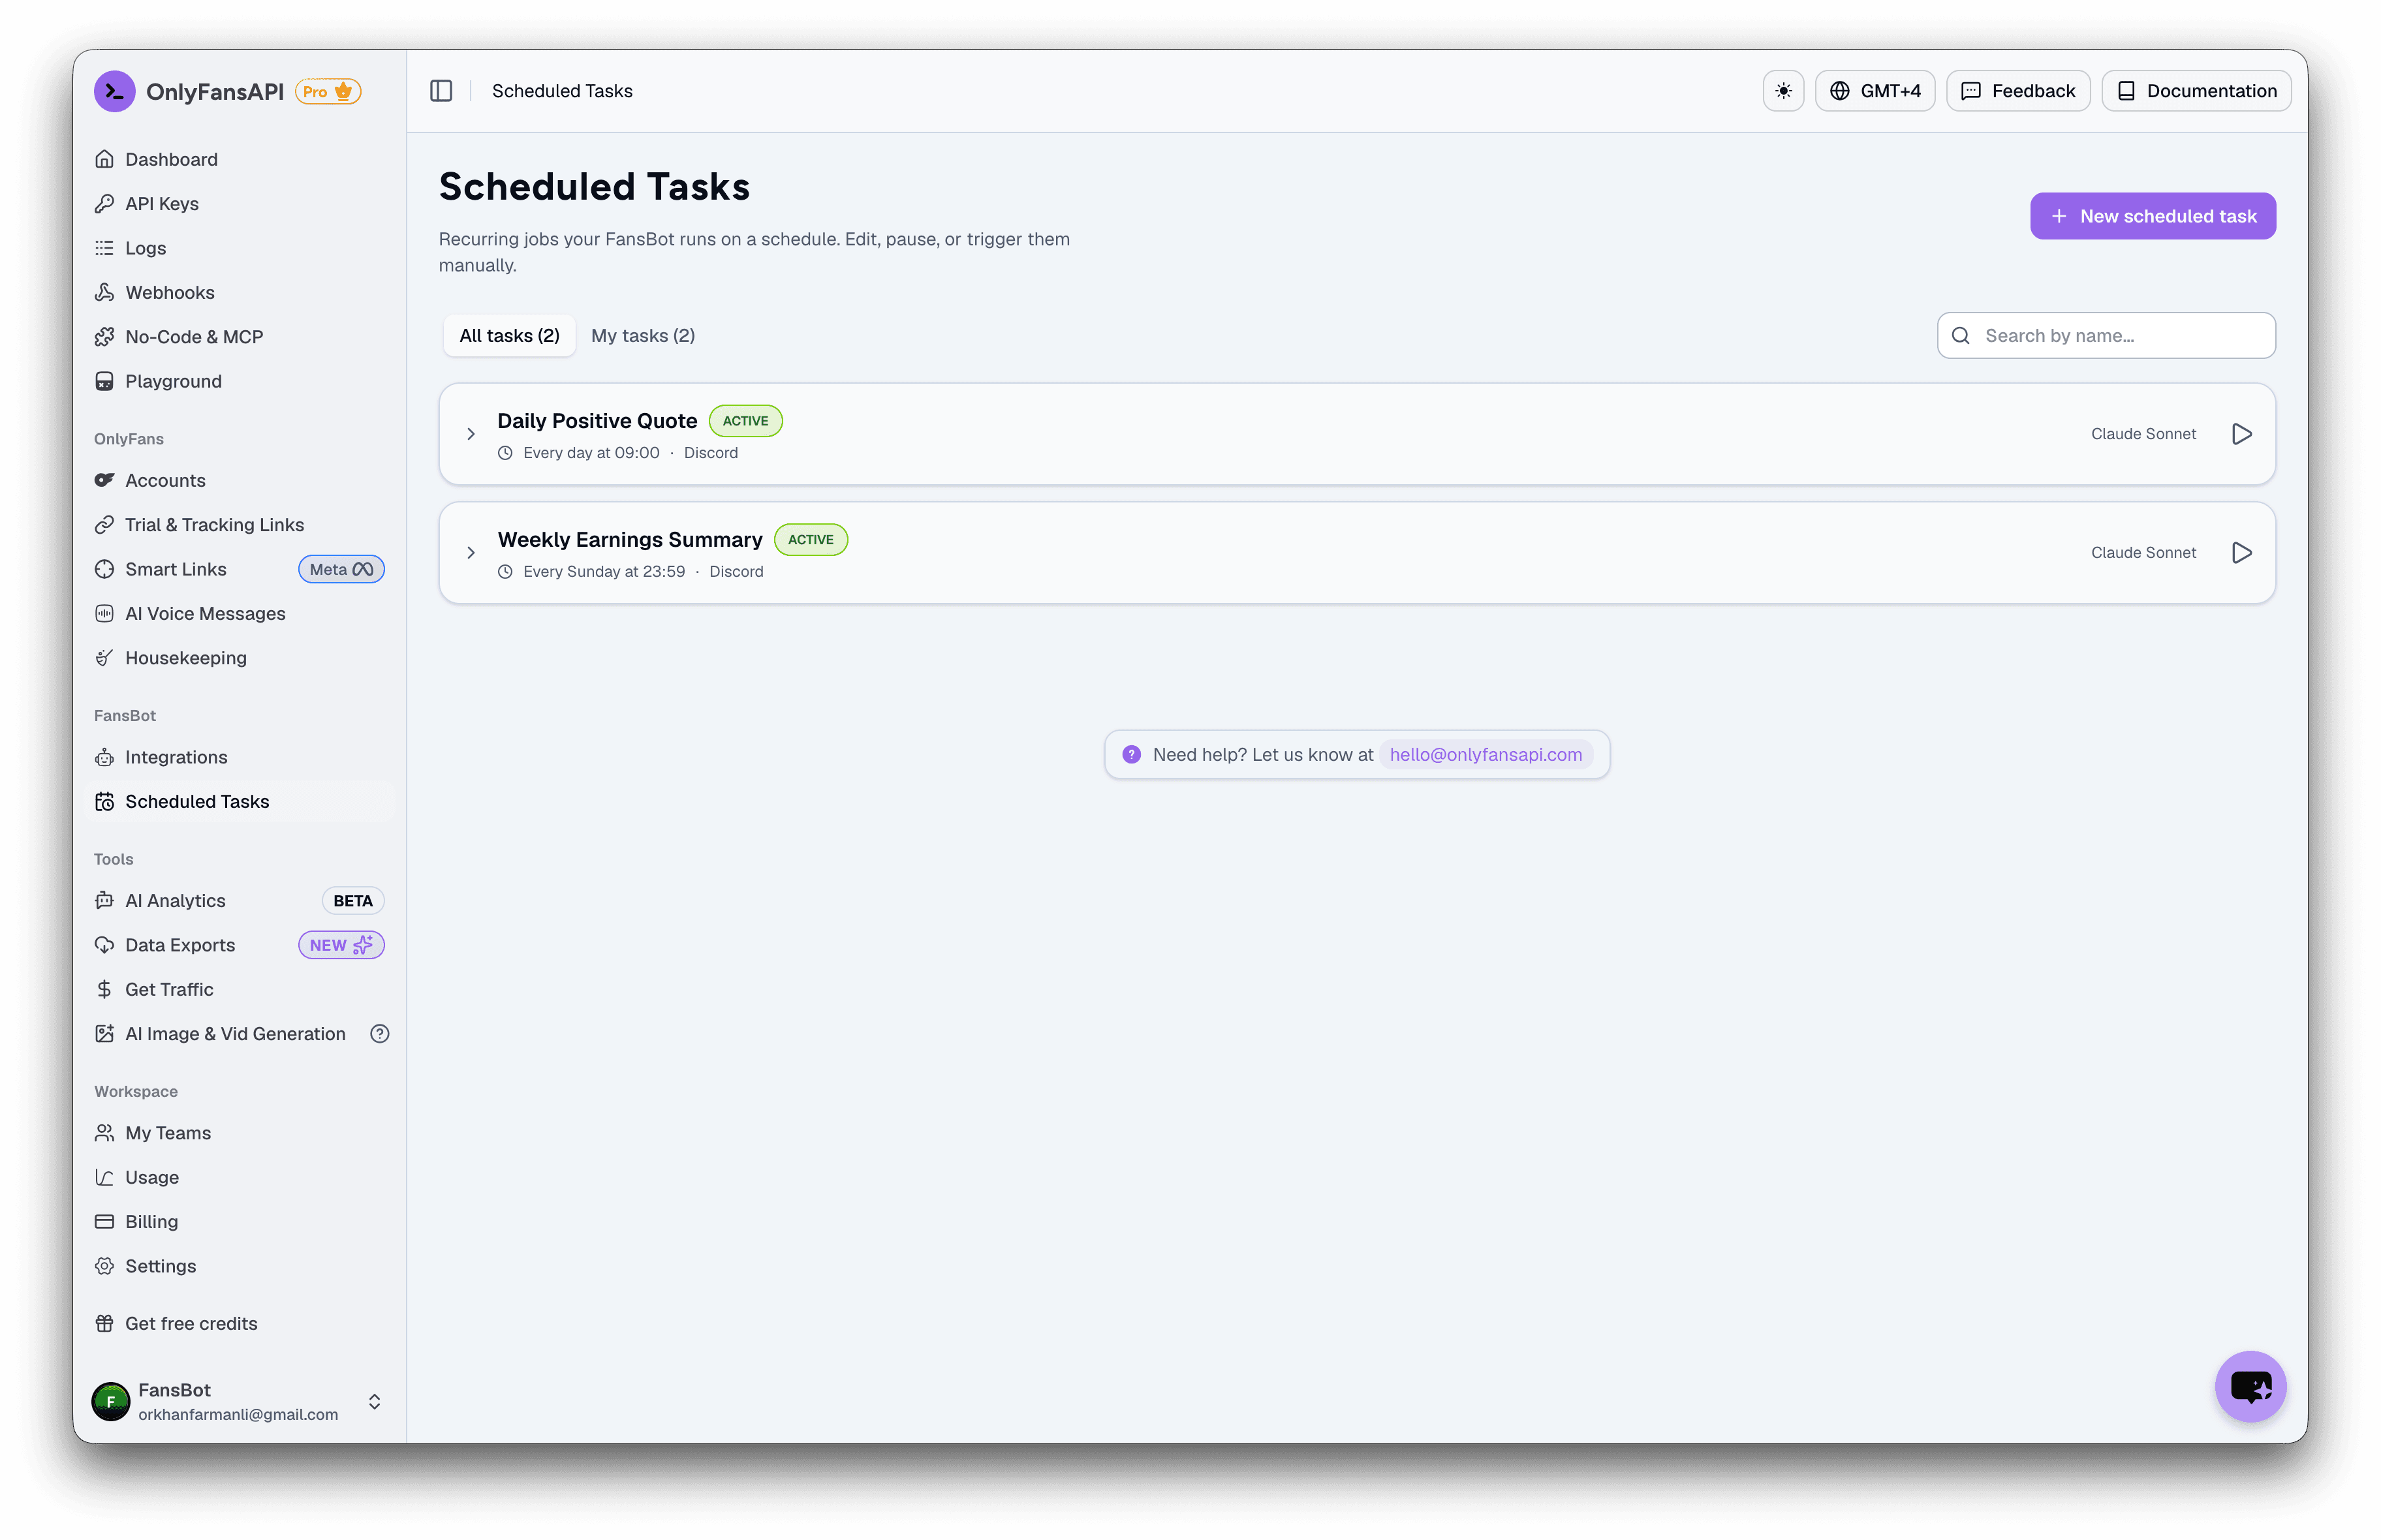Screen dimensions: 2381x1540
Task: Select the All tasks (2) tab
Action: coord(509,336)
